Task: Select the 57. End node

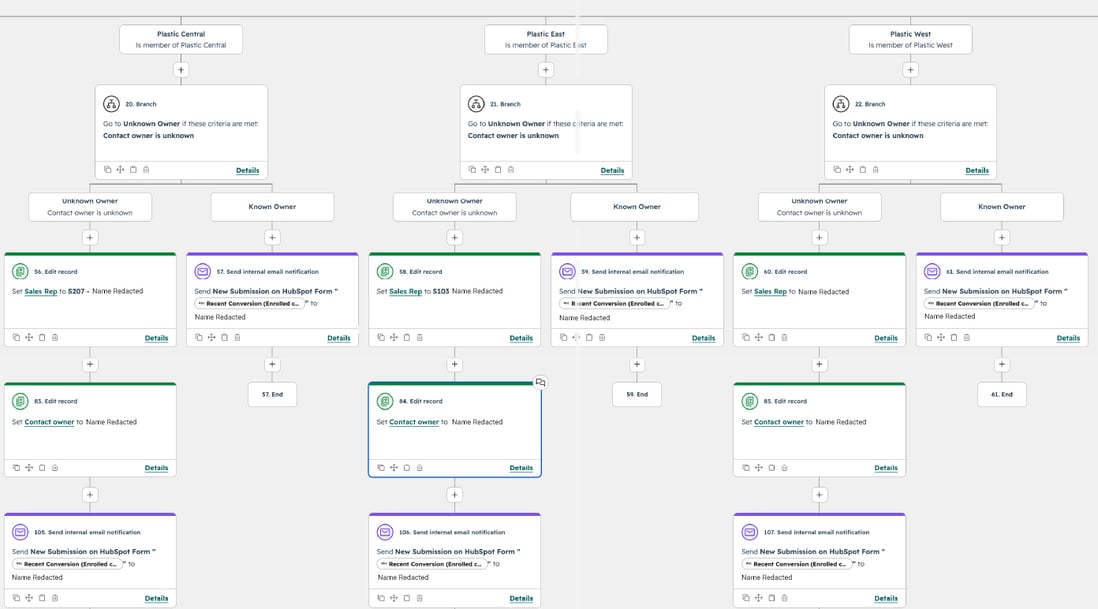Action: click(272, 395)
